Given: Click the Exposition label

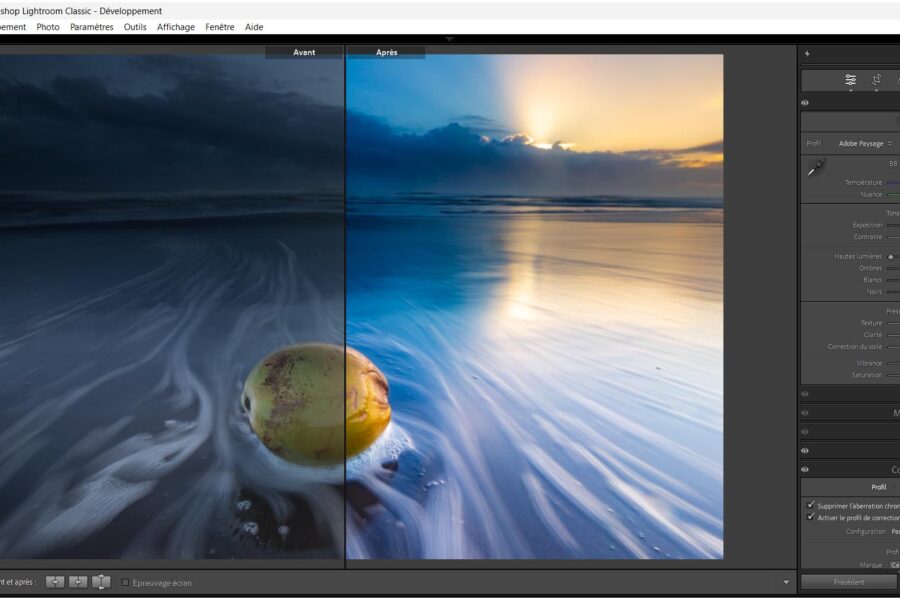Looking at the screenshot, I should point(867,225).
